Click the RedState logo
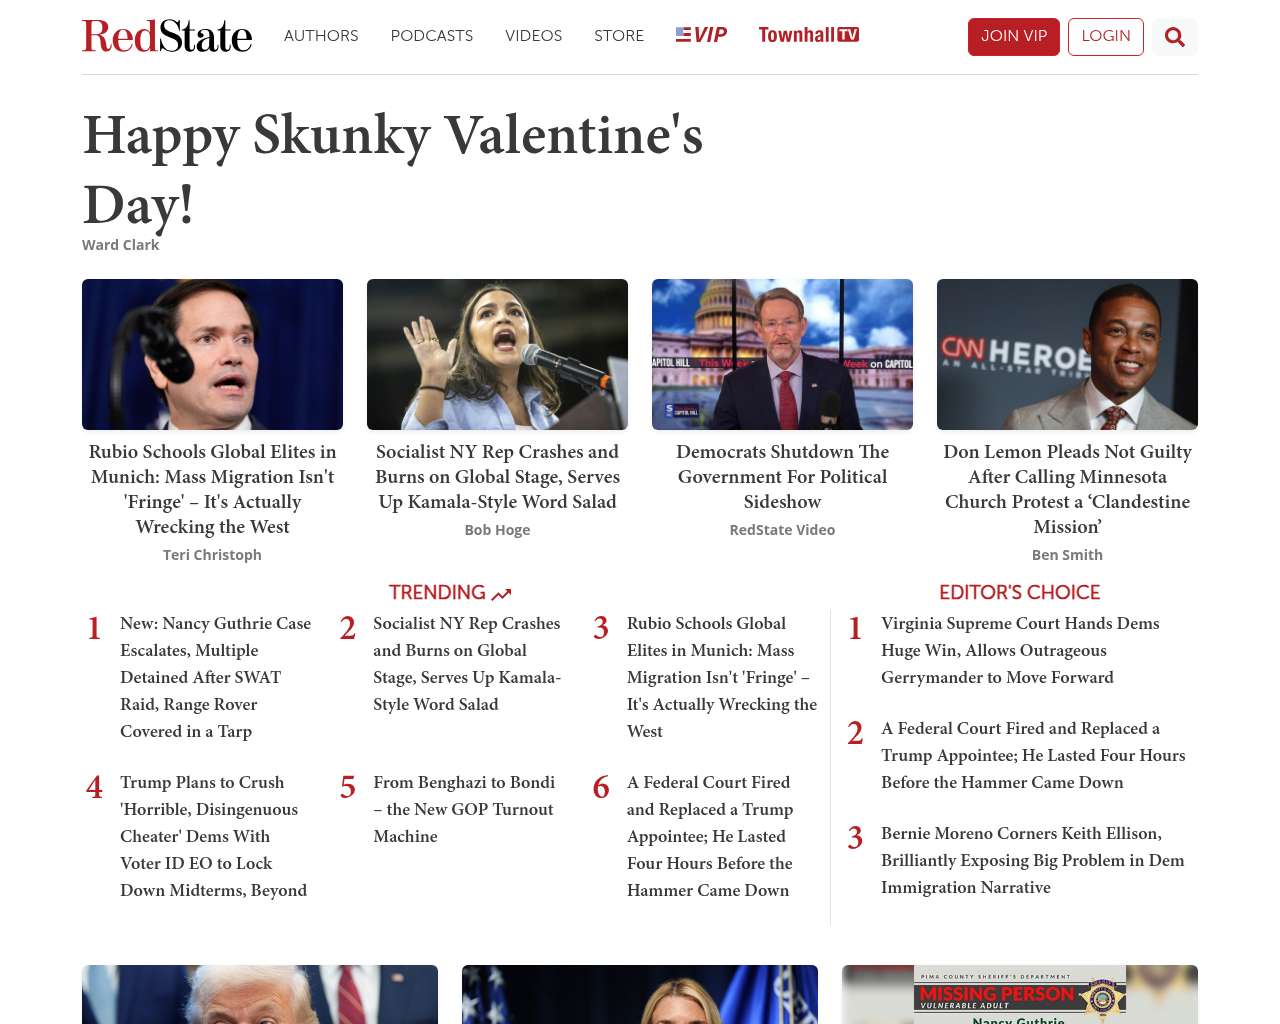The height and width of the screenshot is (1024, 1280). 167,36
